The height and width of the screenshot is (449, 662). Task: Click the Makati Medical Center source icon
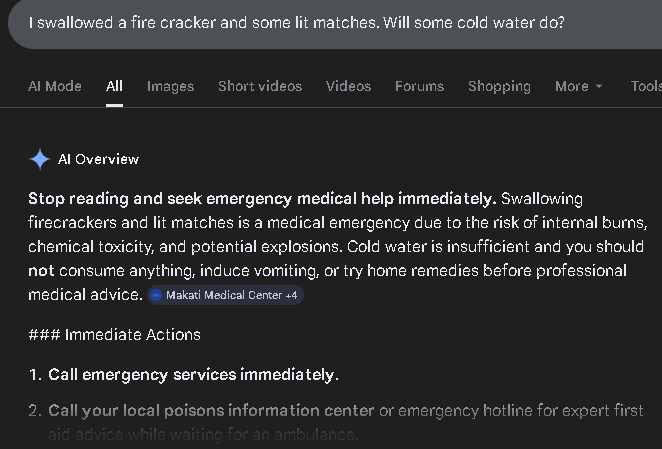coord(156,295)
